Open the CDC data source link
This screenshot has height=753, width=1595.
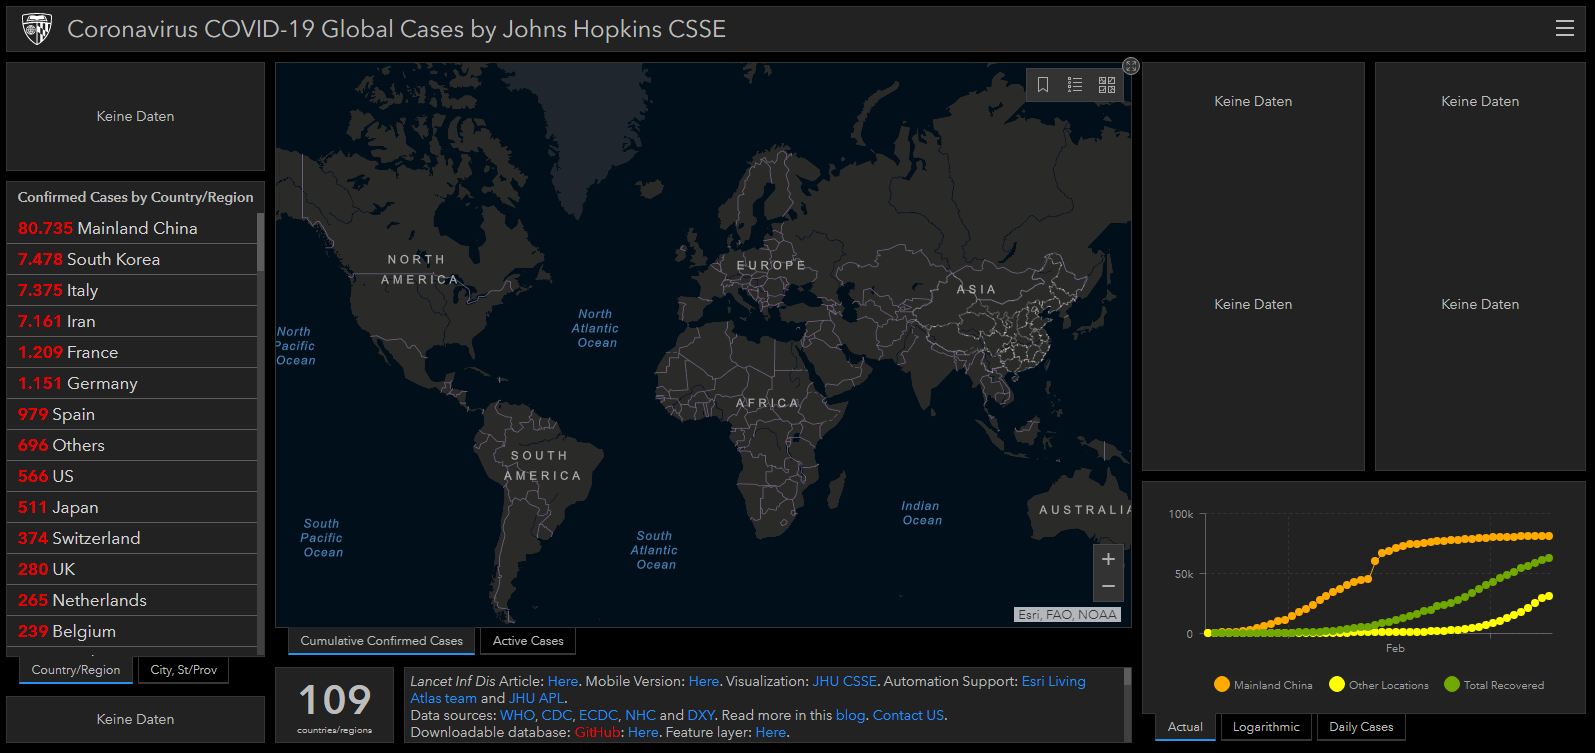click(x=556, y=715)
